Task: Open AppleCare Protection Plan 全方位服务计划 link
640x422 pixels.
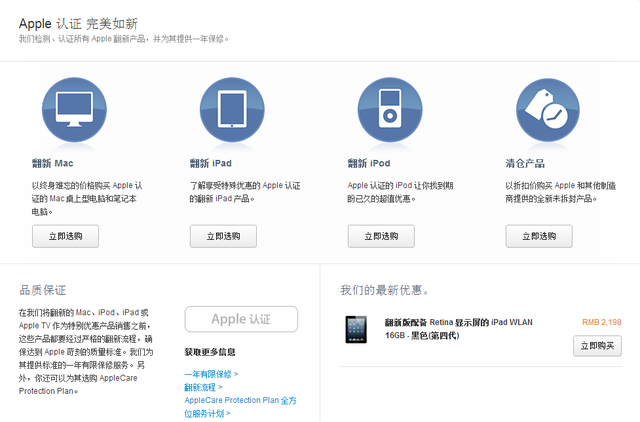Action: (x=240, y=406)
